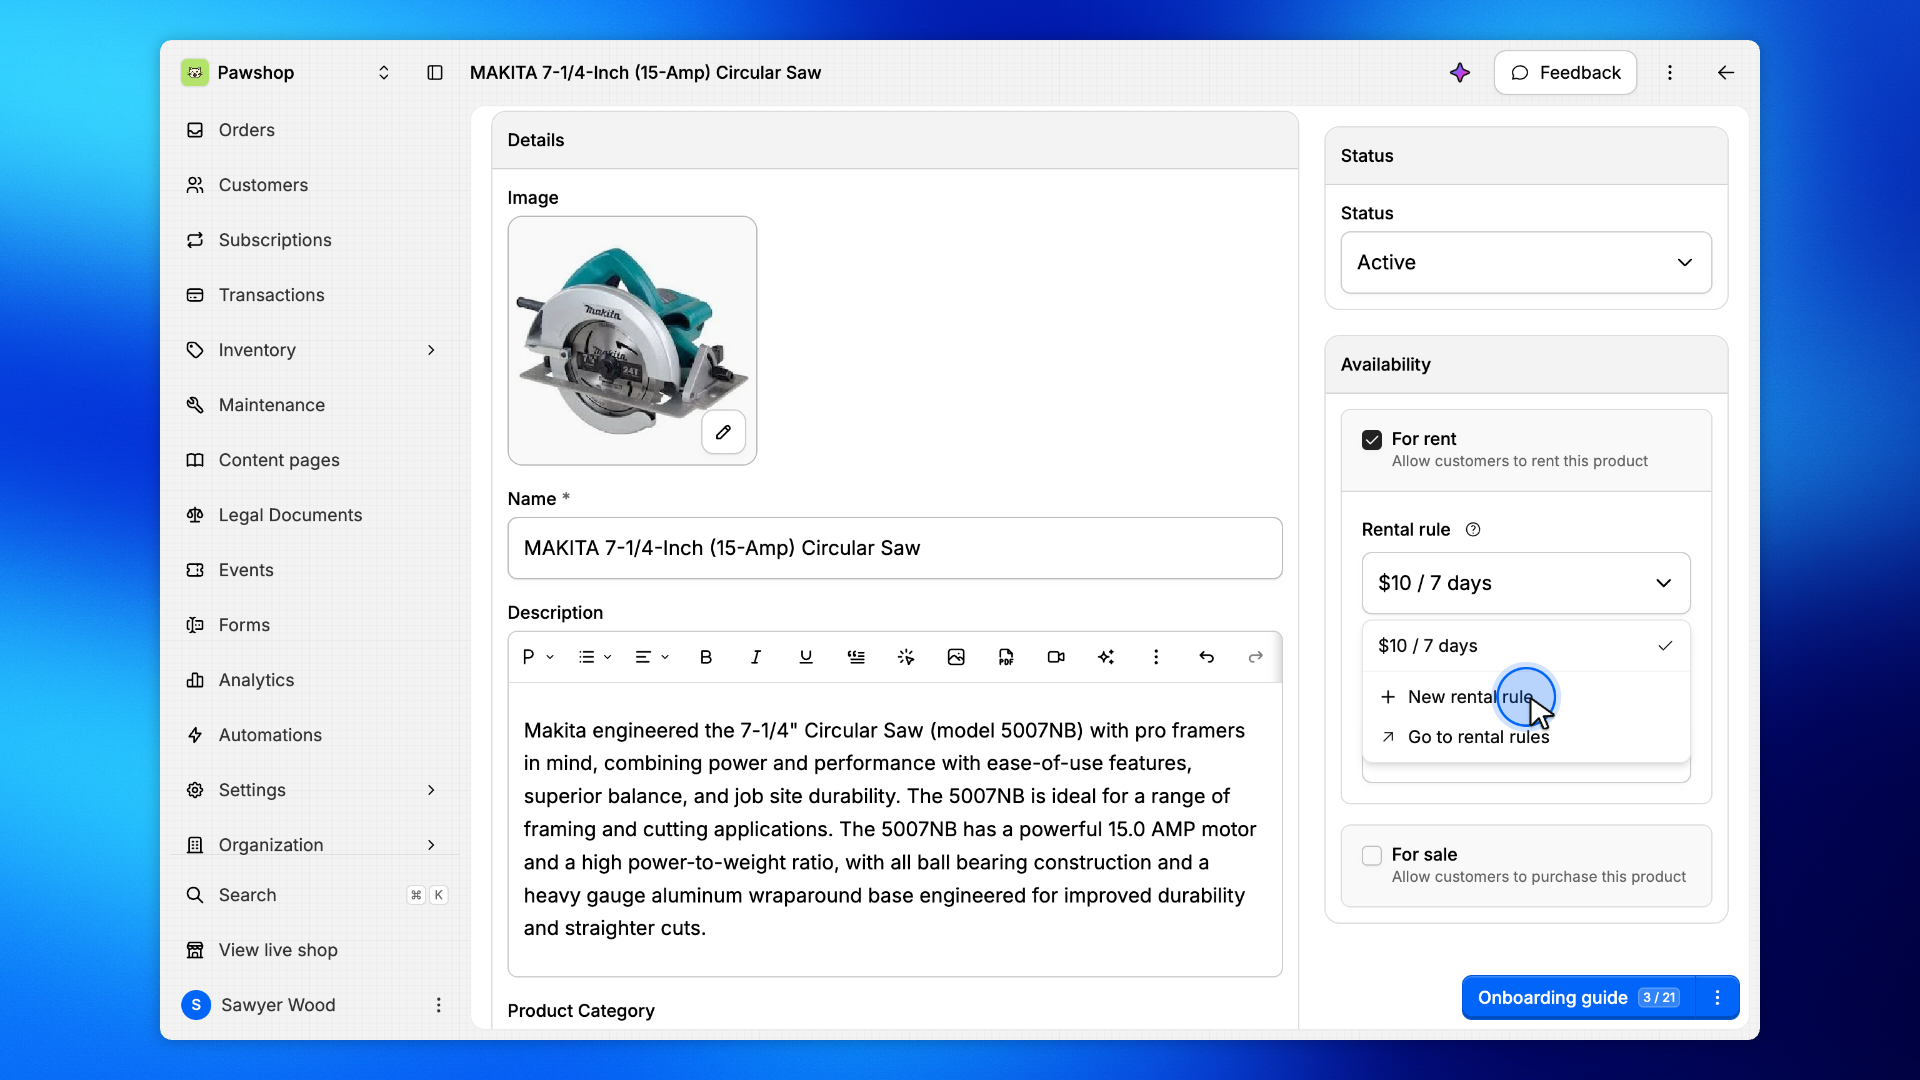Open the Onboarding guide button
Image resolution: width=1920 pixels, height=1080 pixels.
click(x=1578, y=998)
